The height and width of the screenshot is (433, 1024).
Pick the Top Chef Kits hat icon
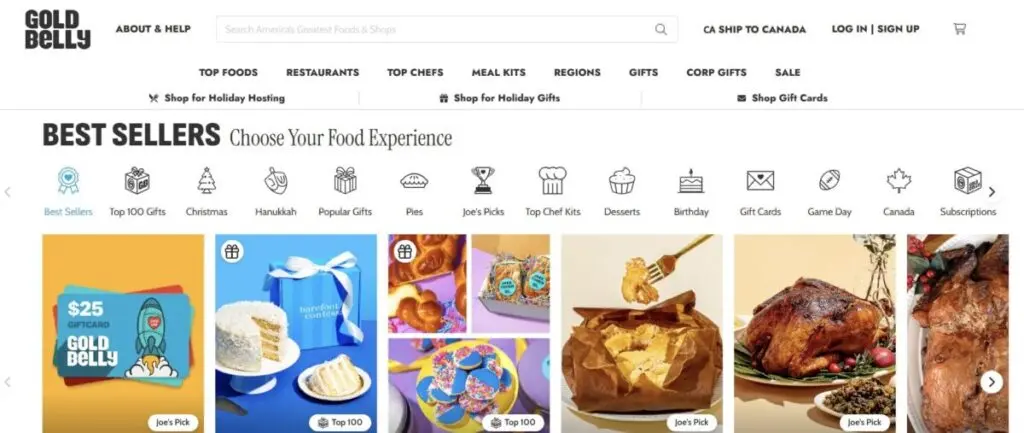click(552, 181)
